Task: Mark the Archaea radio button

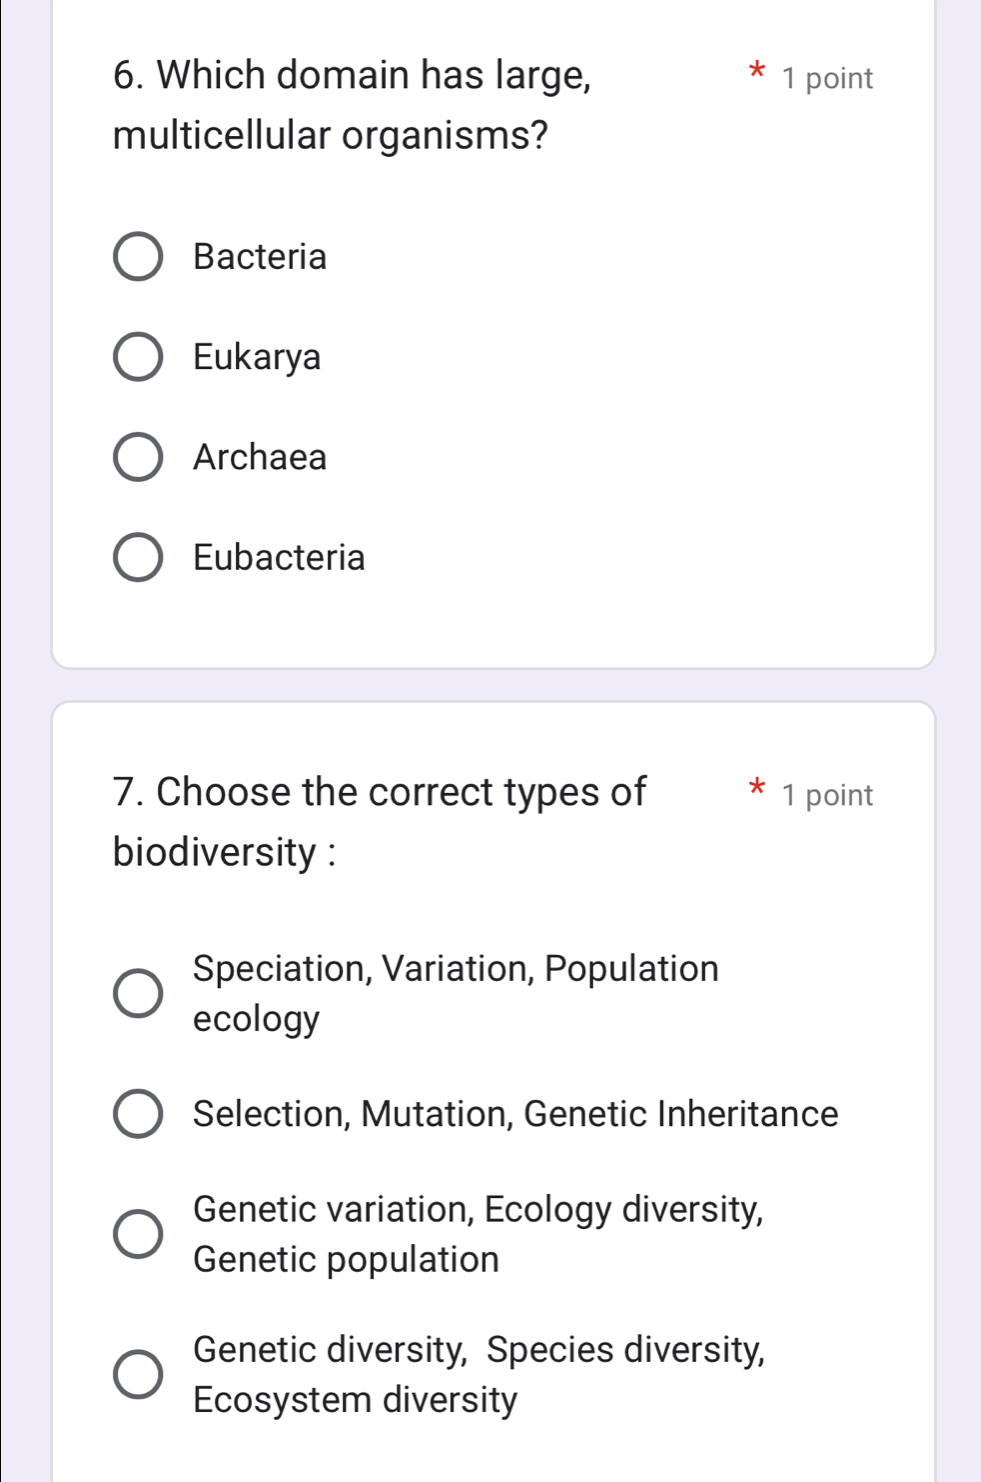Action: click(137, 457)
